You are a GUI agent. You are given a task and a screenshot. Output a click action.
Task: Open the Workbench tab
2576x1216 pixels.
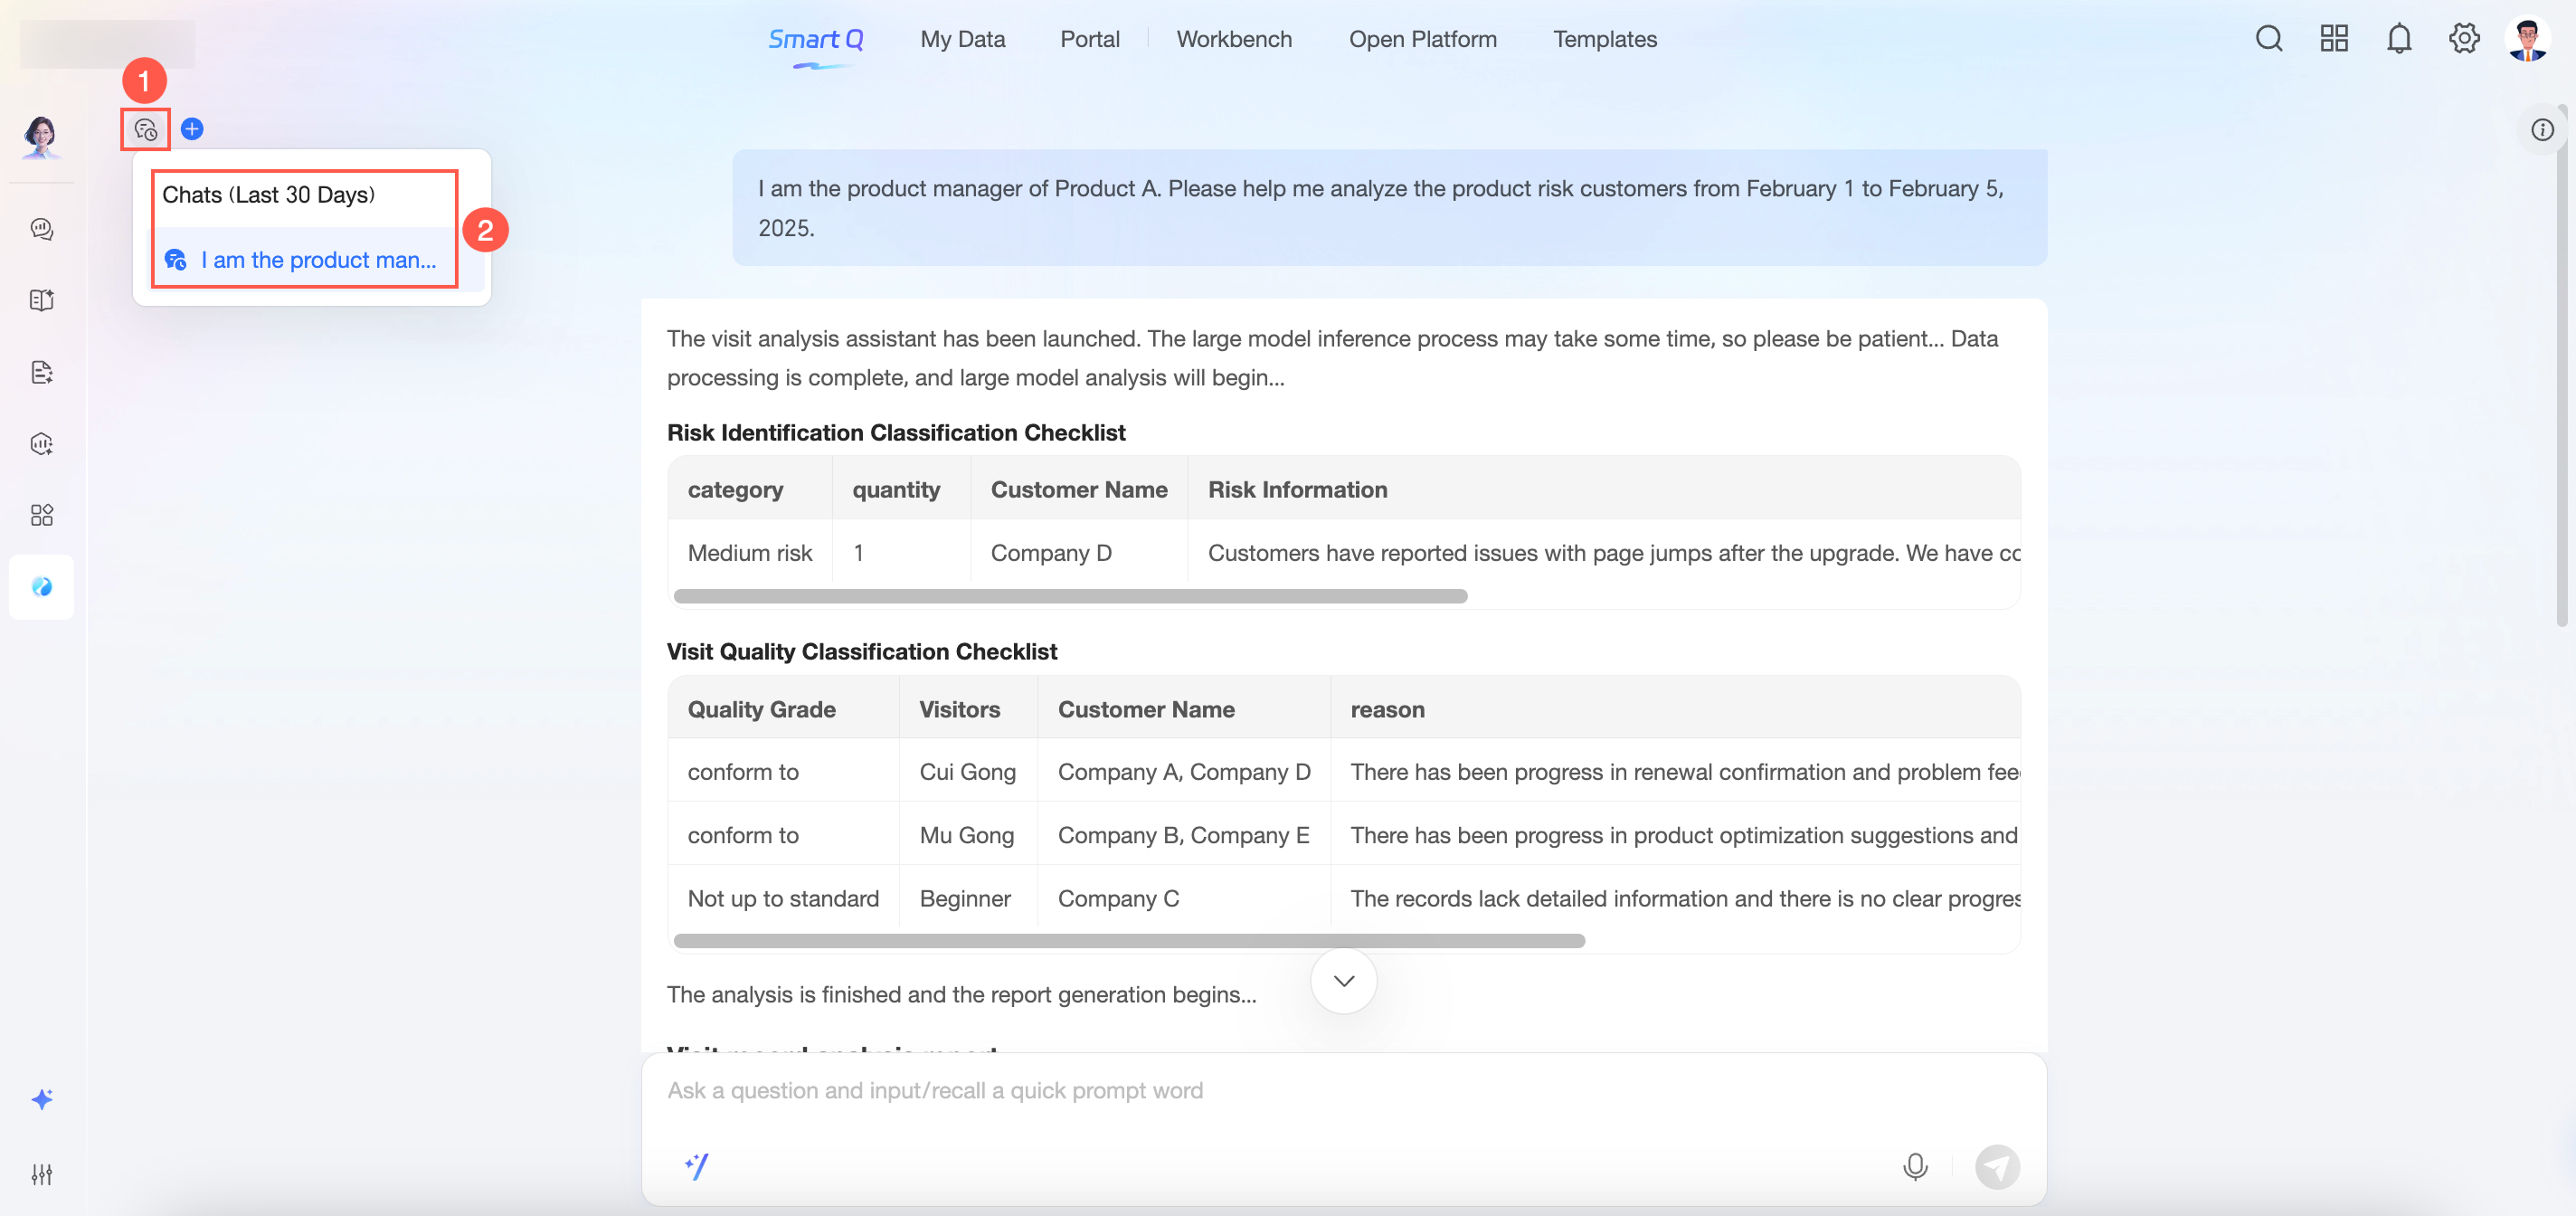pos(1233,39)
